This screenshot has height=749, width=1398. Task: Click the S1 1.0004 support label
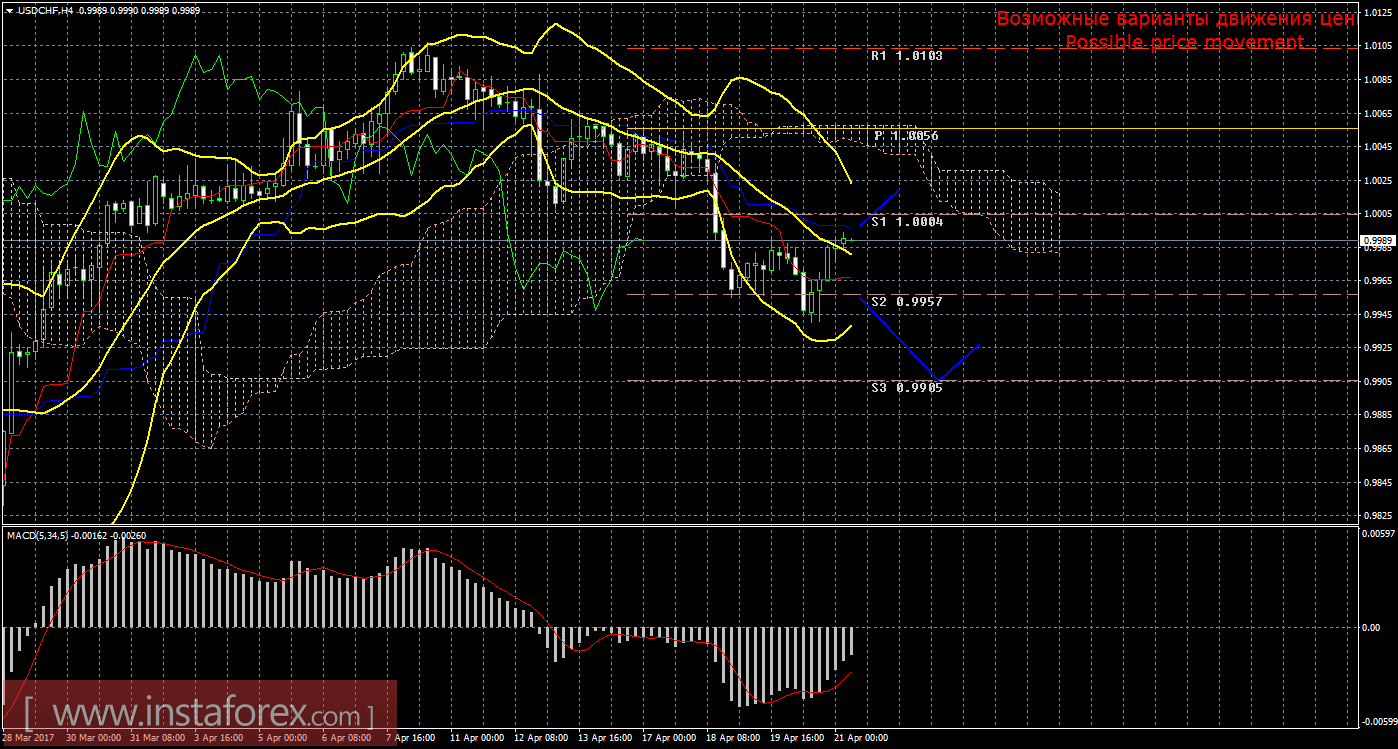point(906,222)
